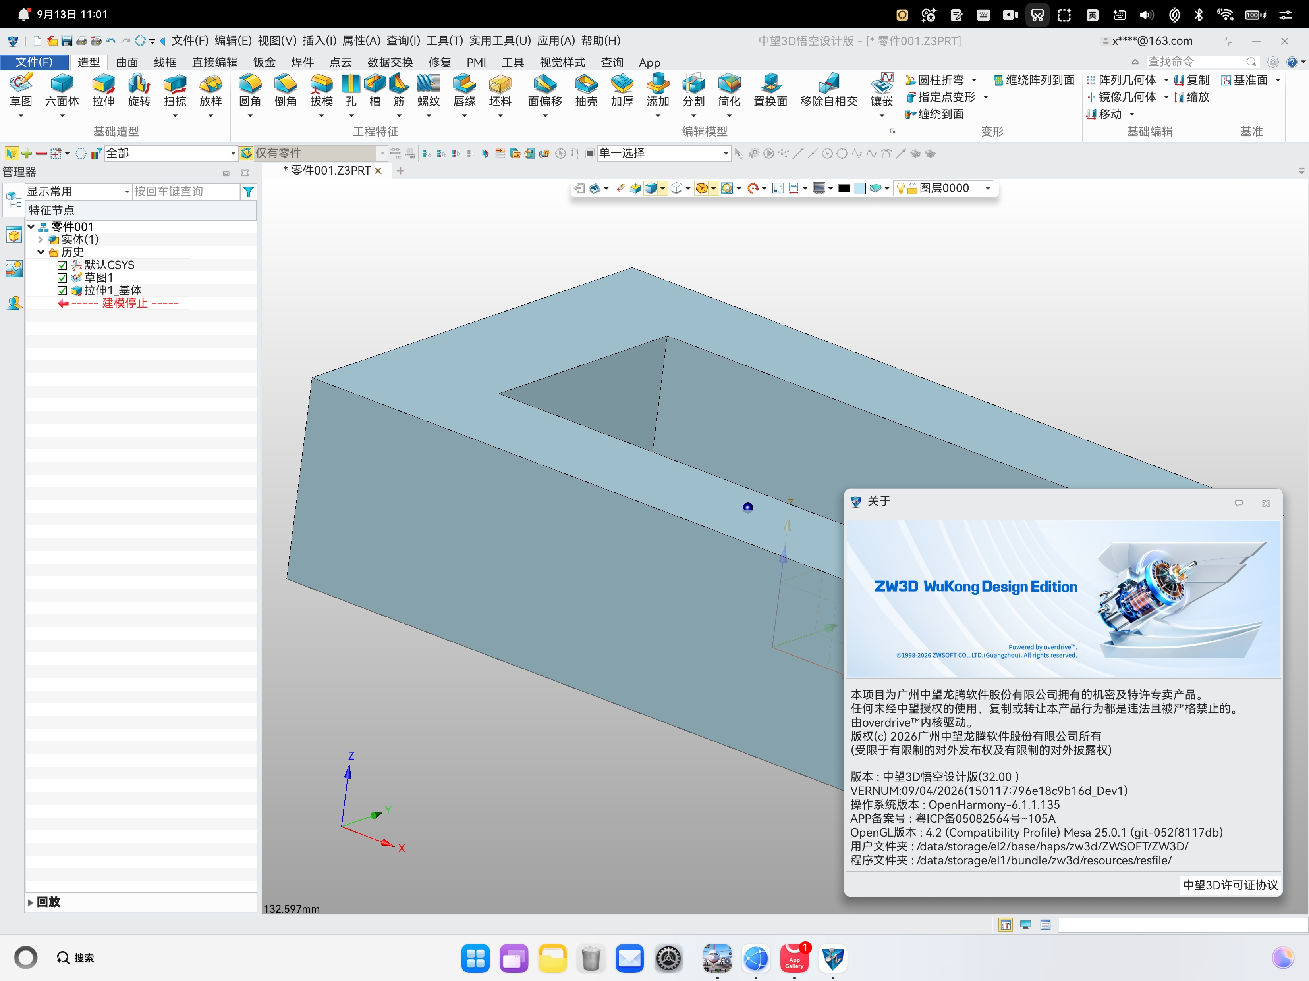Switch to the 直接编辑 ribbon tab
Viewport: 1309px width, 981px height.
pos(215,62)
